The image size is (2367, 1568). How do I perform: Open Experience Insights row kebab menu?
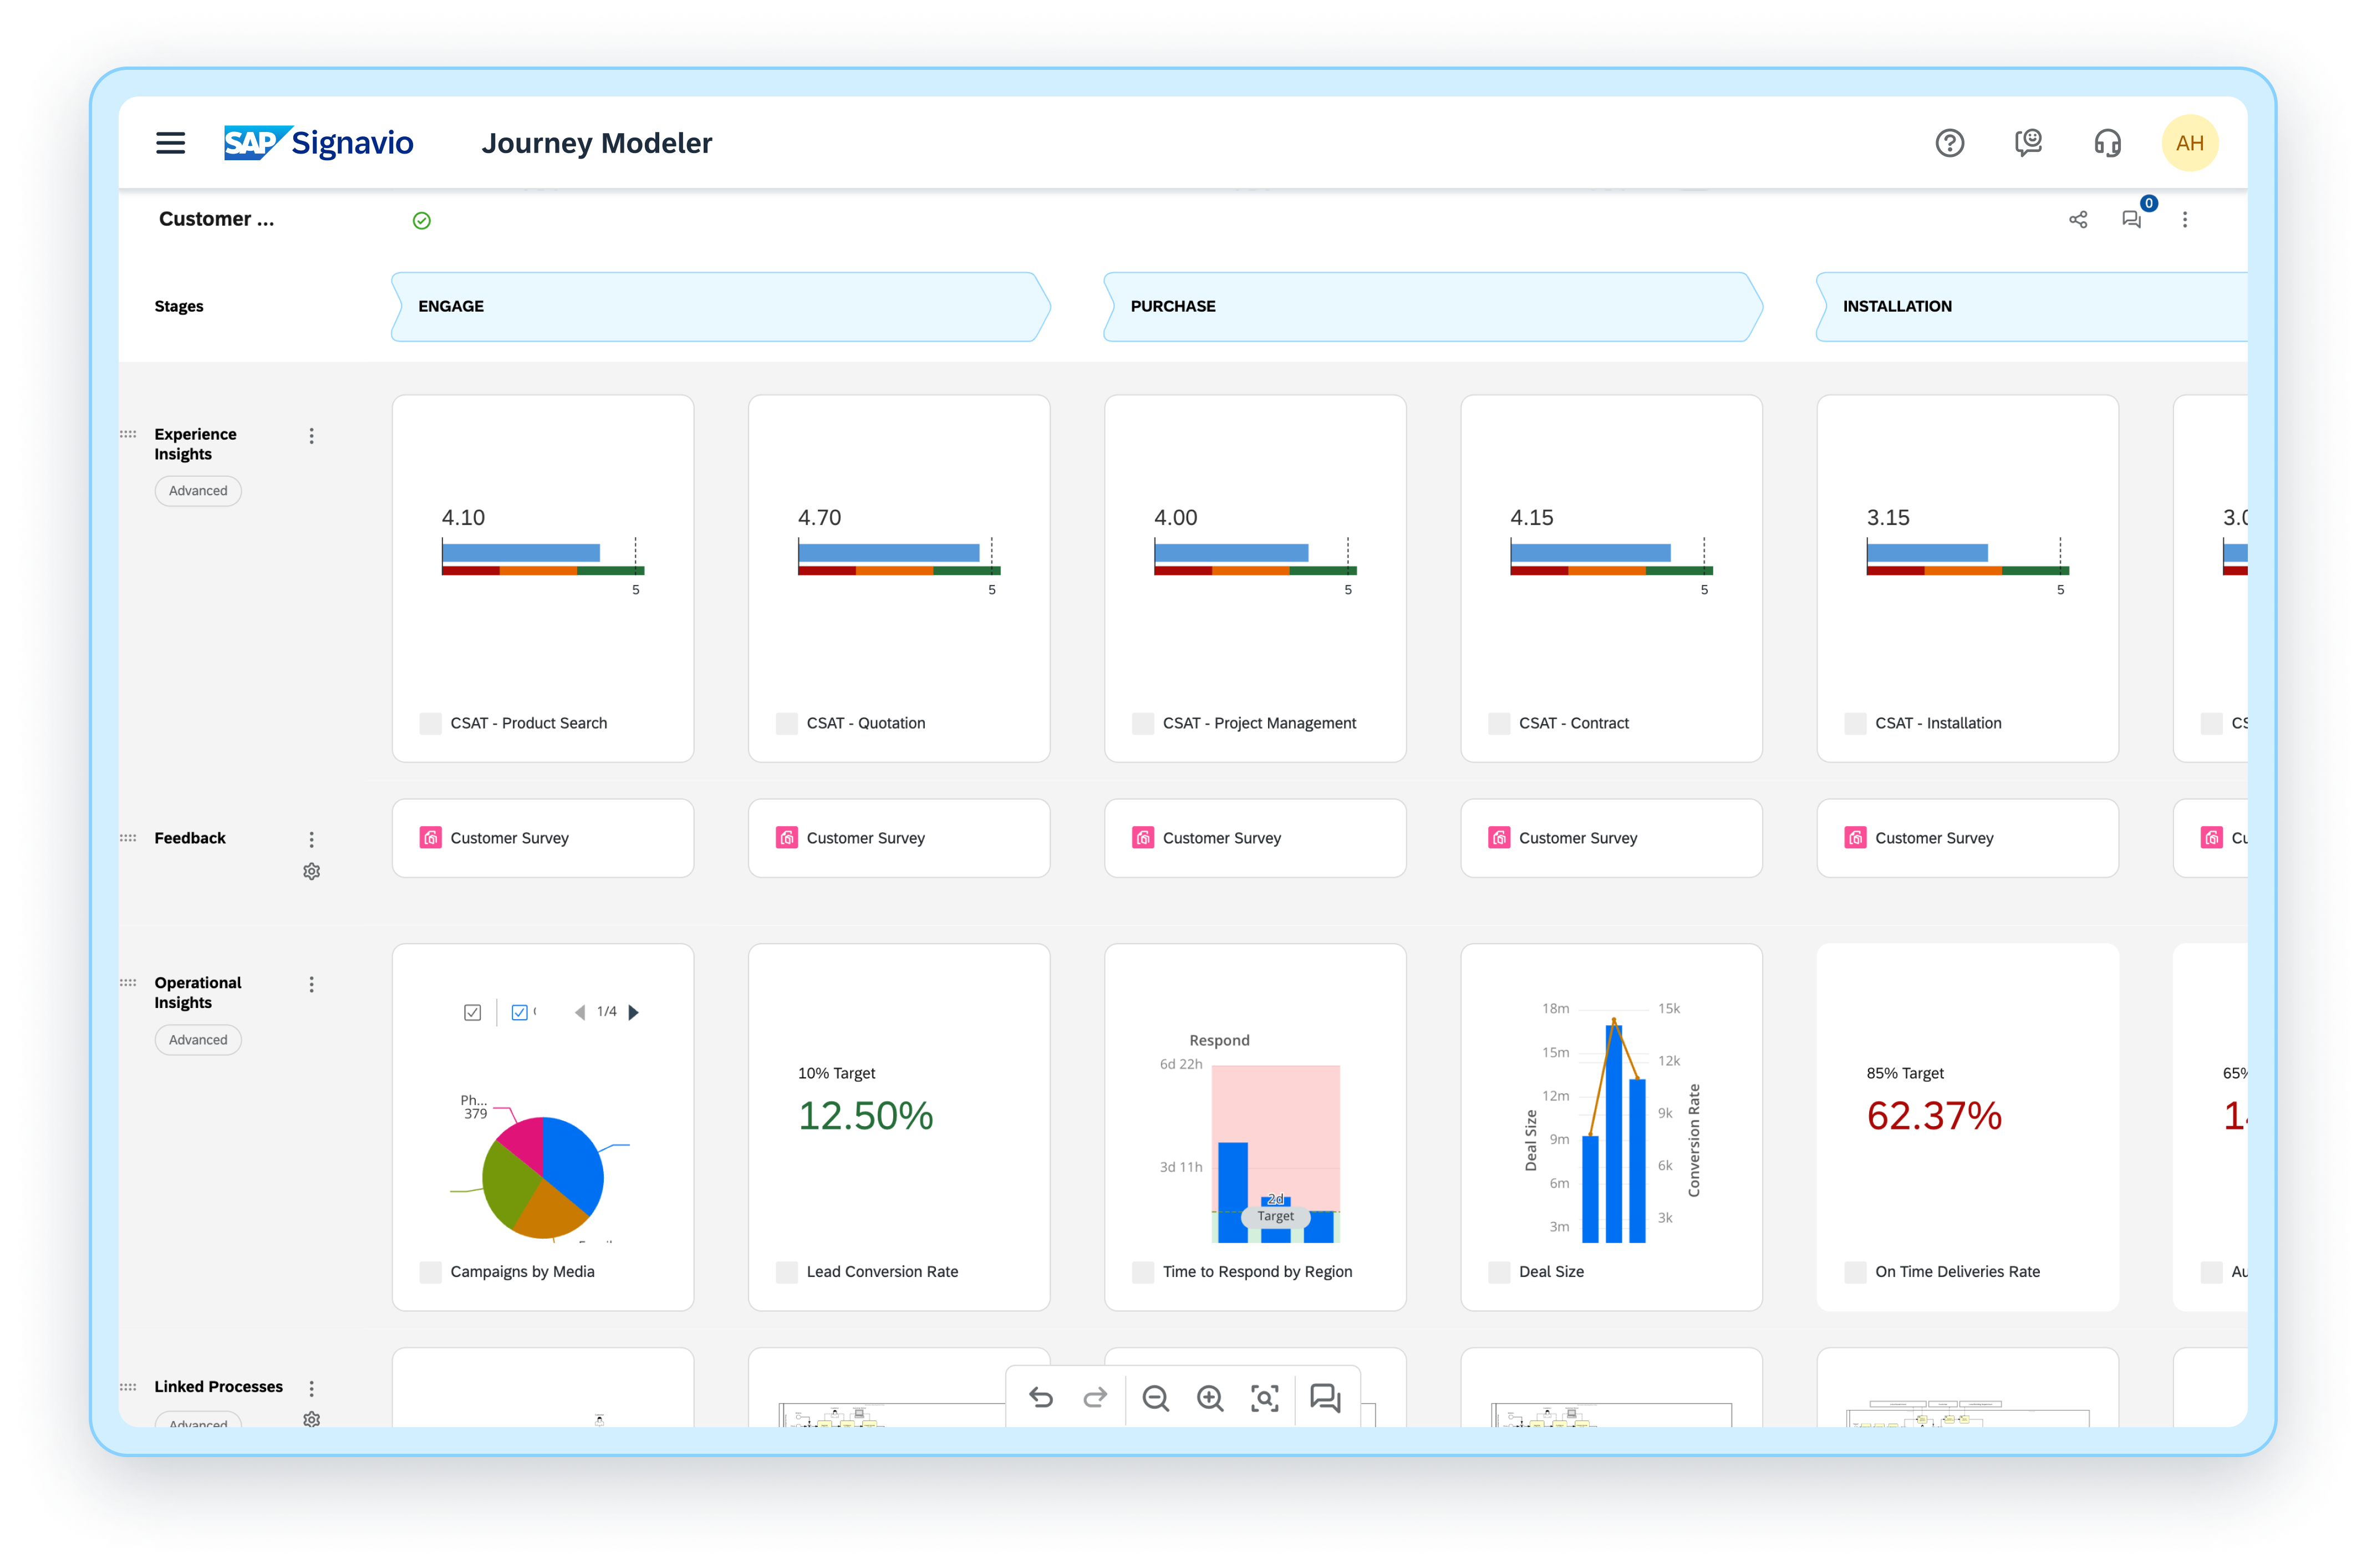pos(311,436)
